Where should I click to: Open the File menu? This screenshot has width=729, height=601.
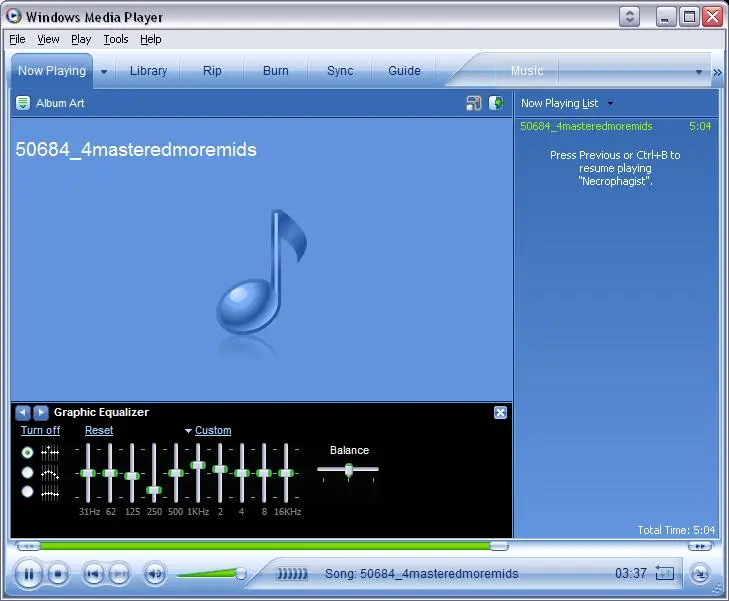pyautogui.click(x=17, y=40)
